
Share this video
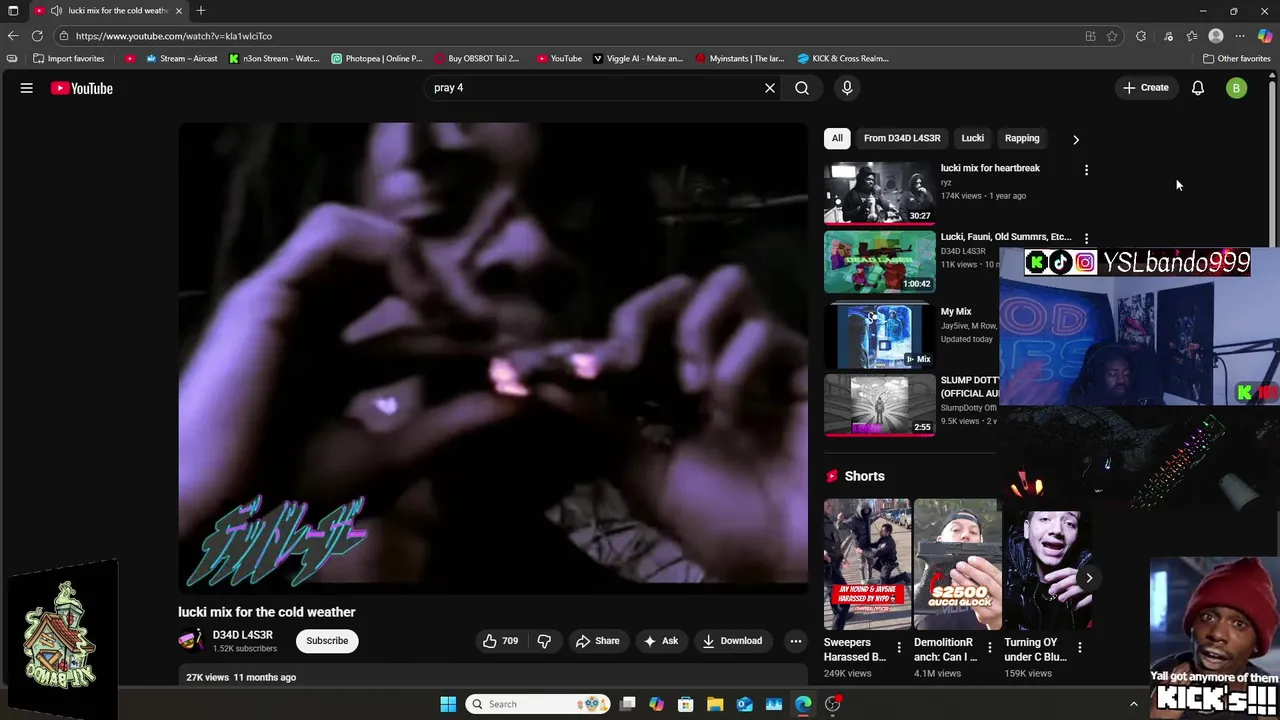597,641
